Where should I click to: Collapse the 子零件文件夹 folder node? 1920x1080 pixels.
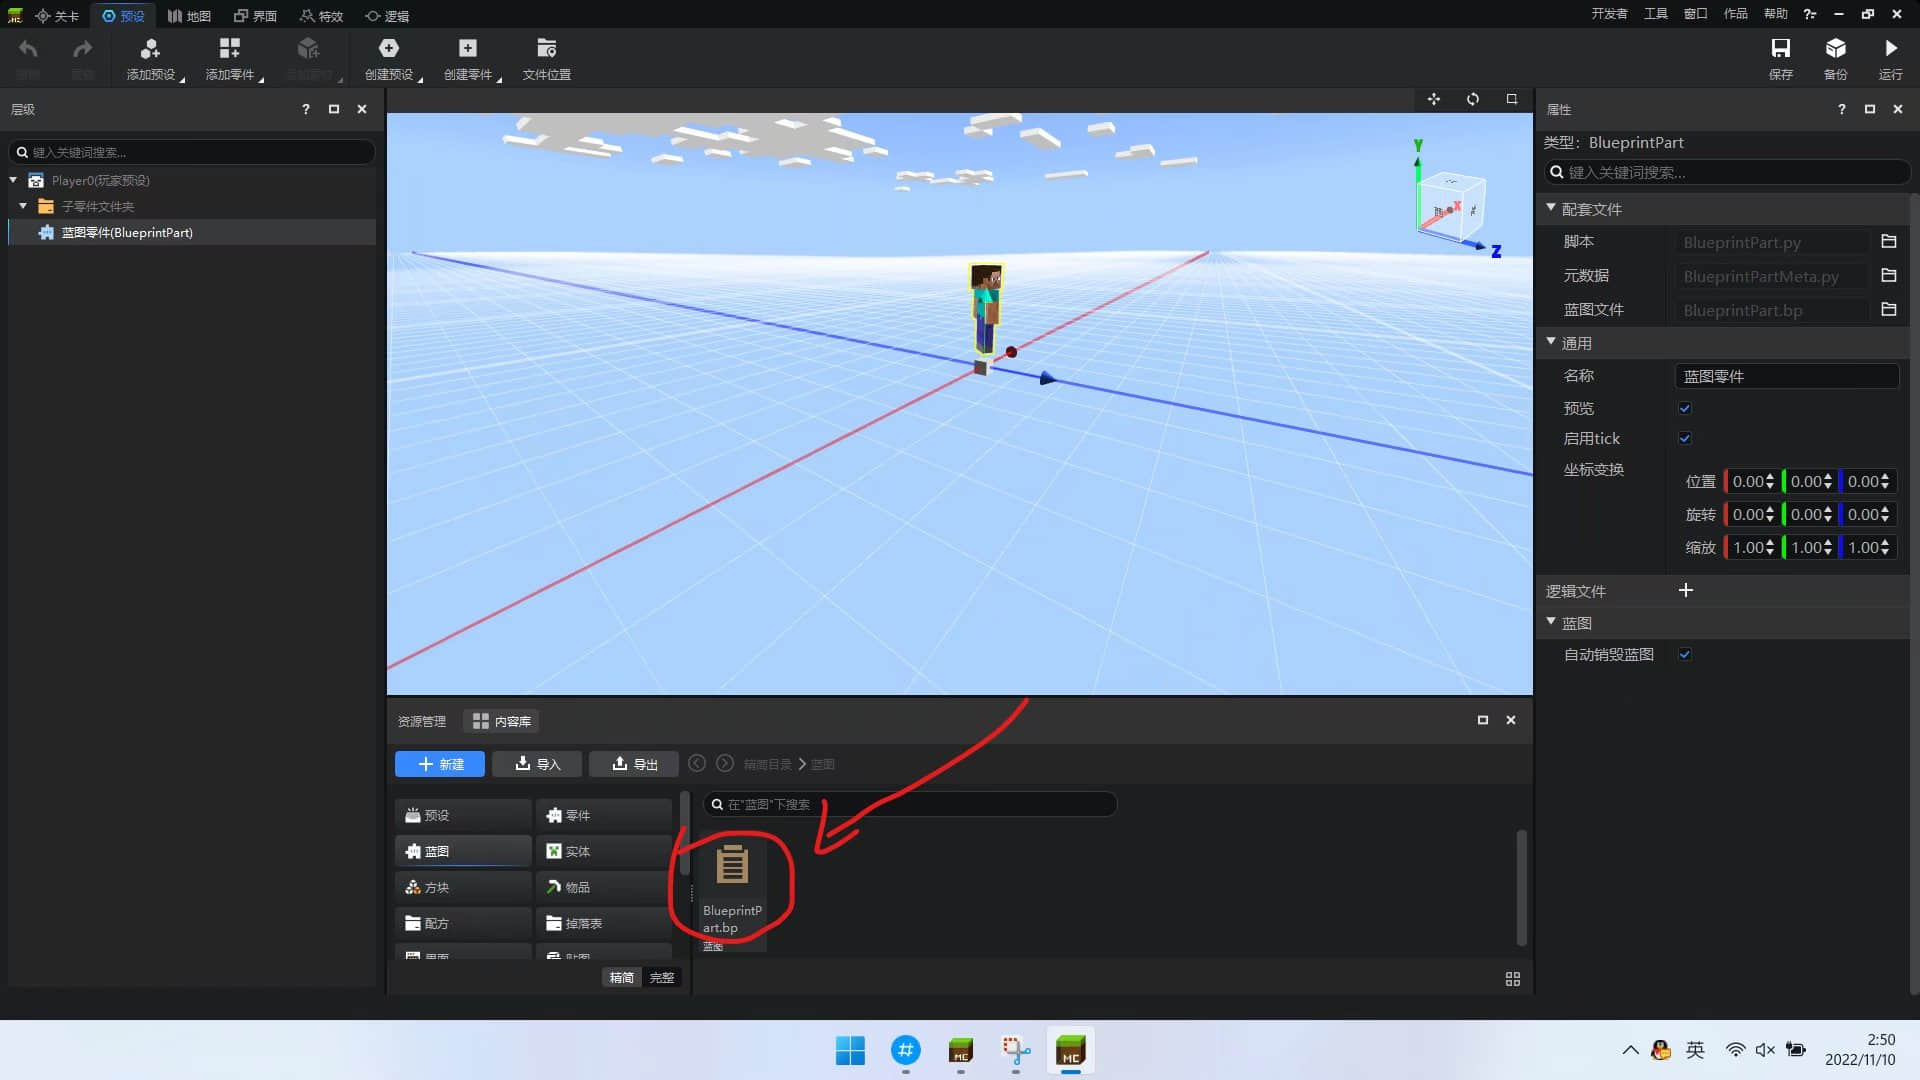[23, 206]
